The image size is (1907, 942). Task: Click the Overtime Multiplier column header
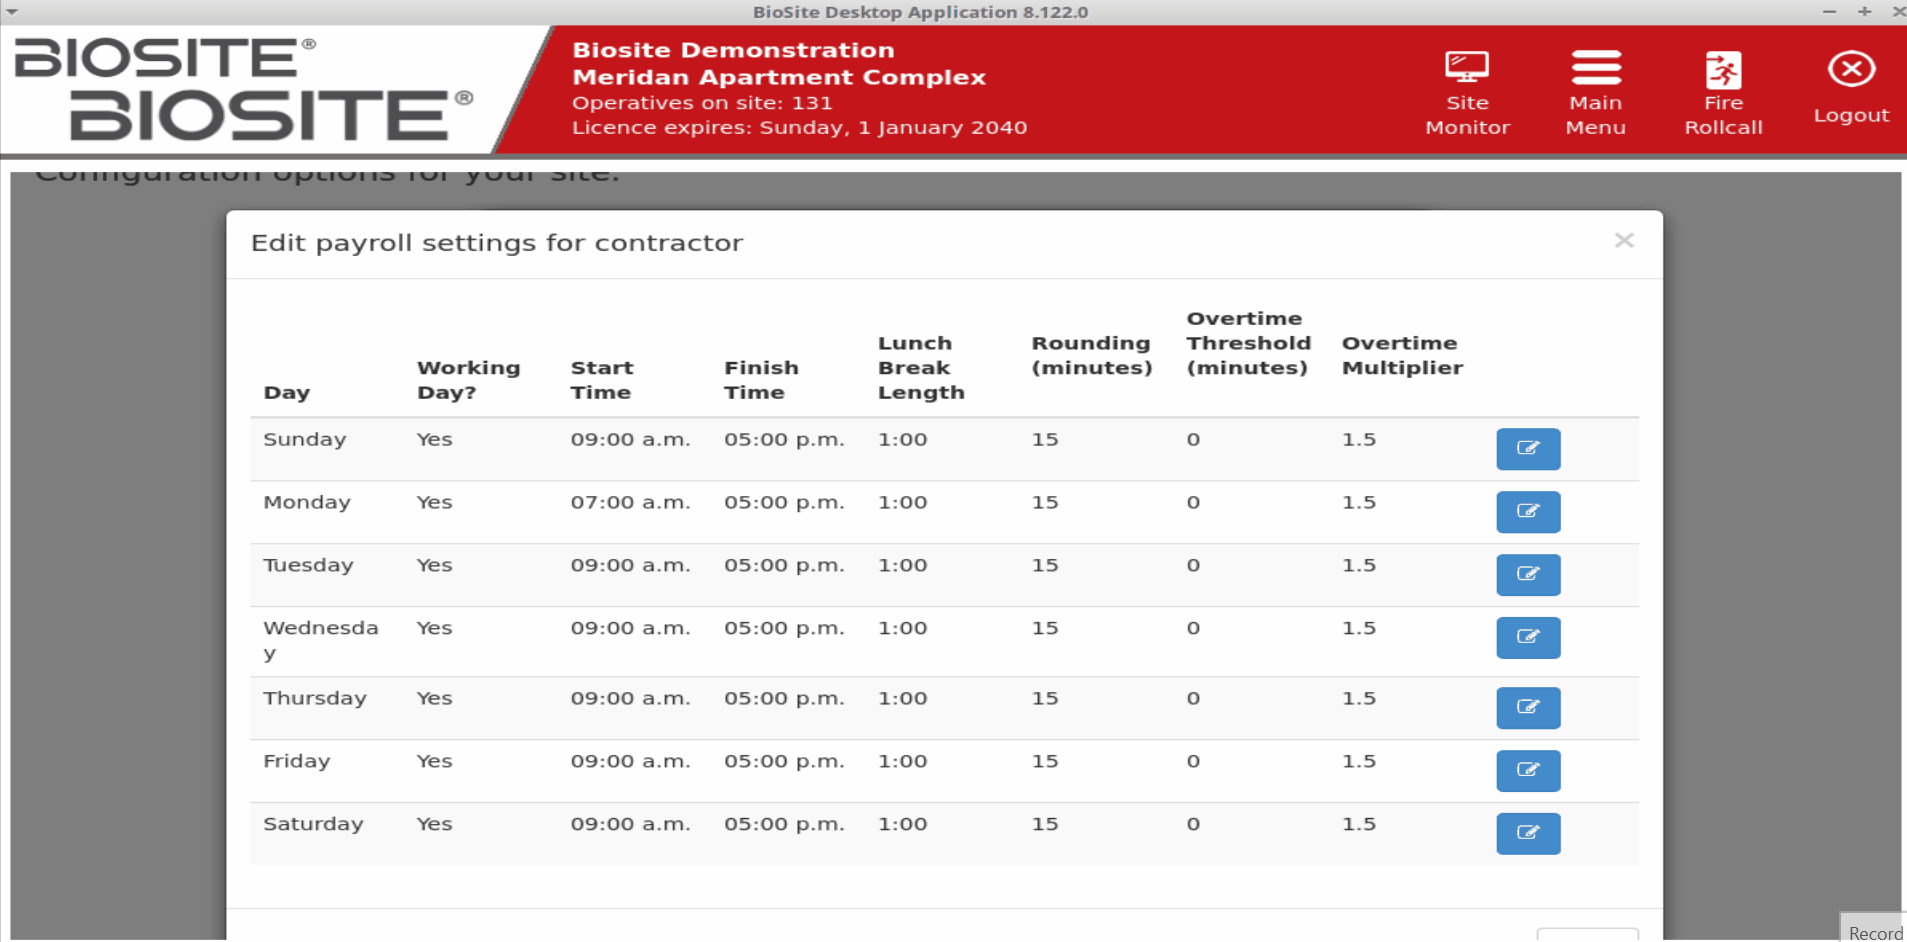1402,355
